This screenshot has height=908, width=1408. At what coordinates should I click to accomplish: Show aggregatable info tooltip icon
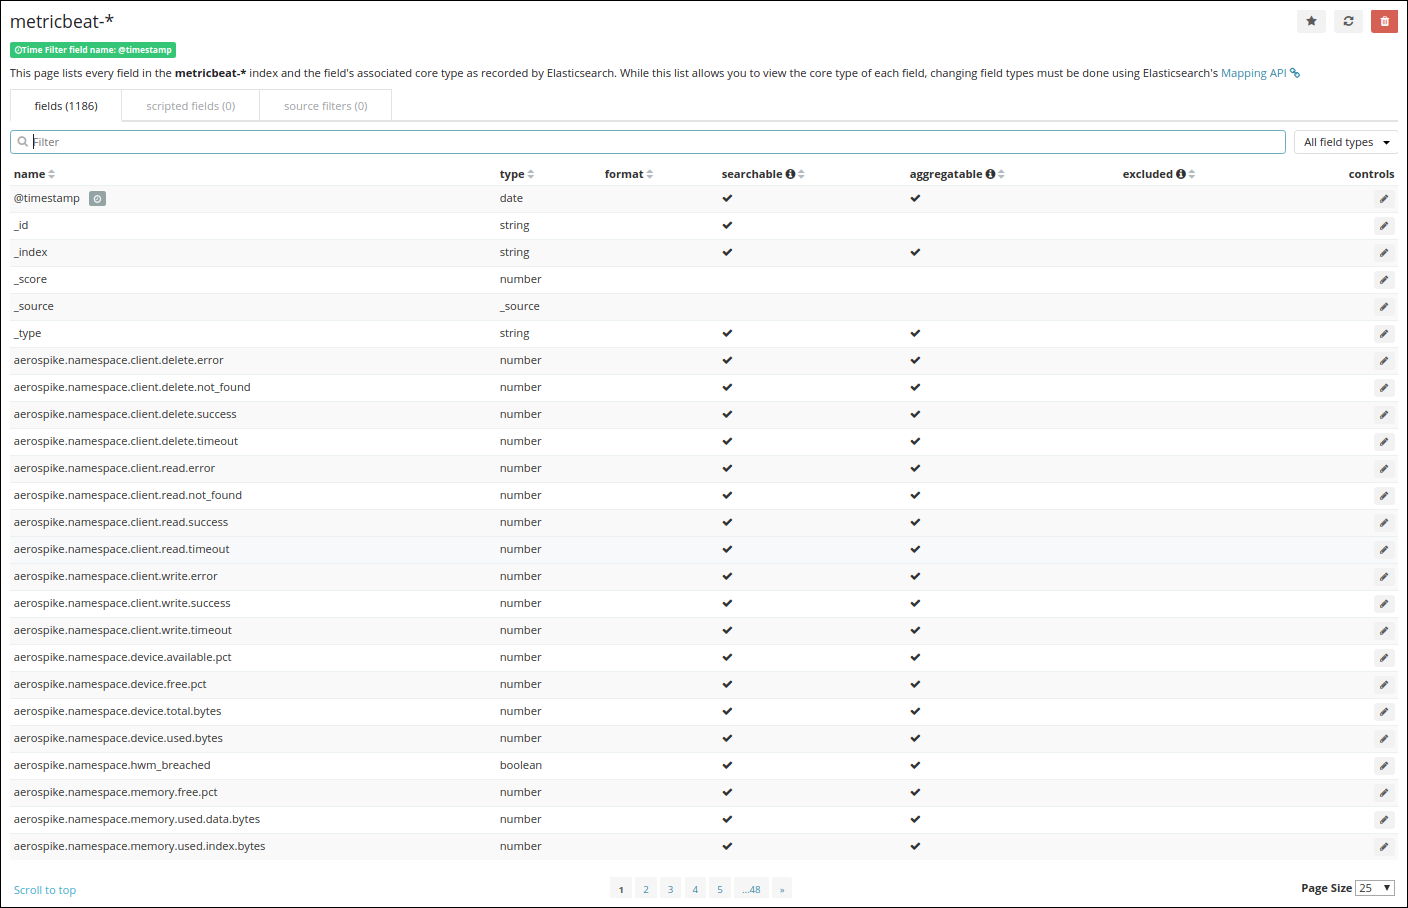990,174
